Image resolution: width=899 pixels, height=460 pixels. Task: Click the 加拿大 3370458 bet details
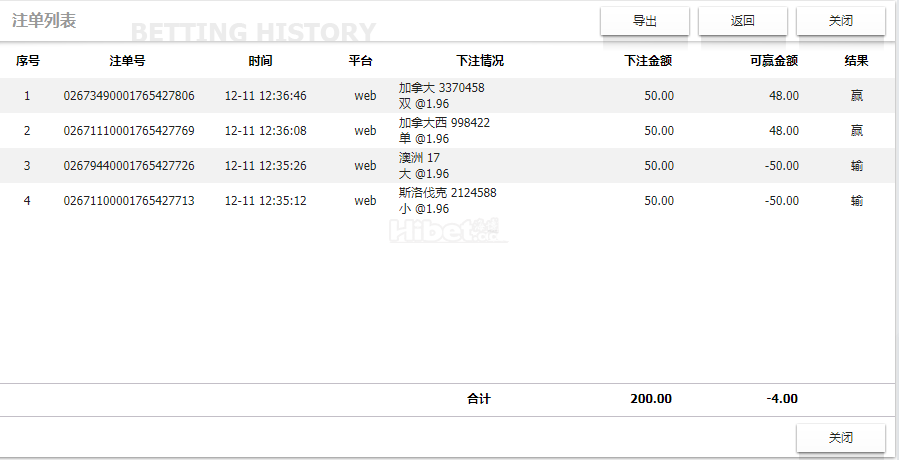[442, 88]
